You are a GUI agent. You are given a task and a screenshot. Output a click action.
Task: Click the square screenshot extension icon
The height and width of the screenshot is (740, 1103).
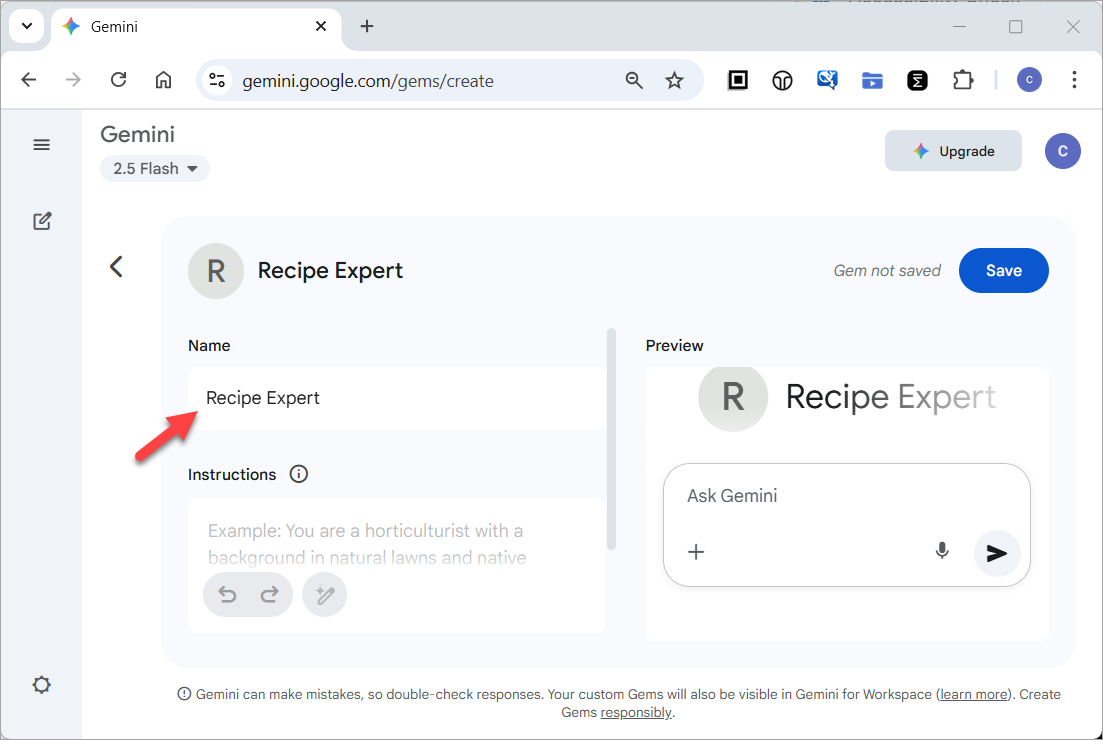point(737,80)
